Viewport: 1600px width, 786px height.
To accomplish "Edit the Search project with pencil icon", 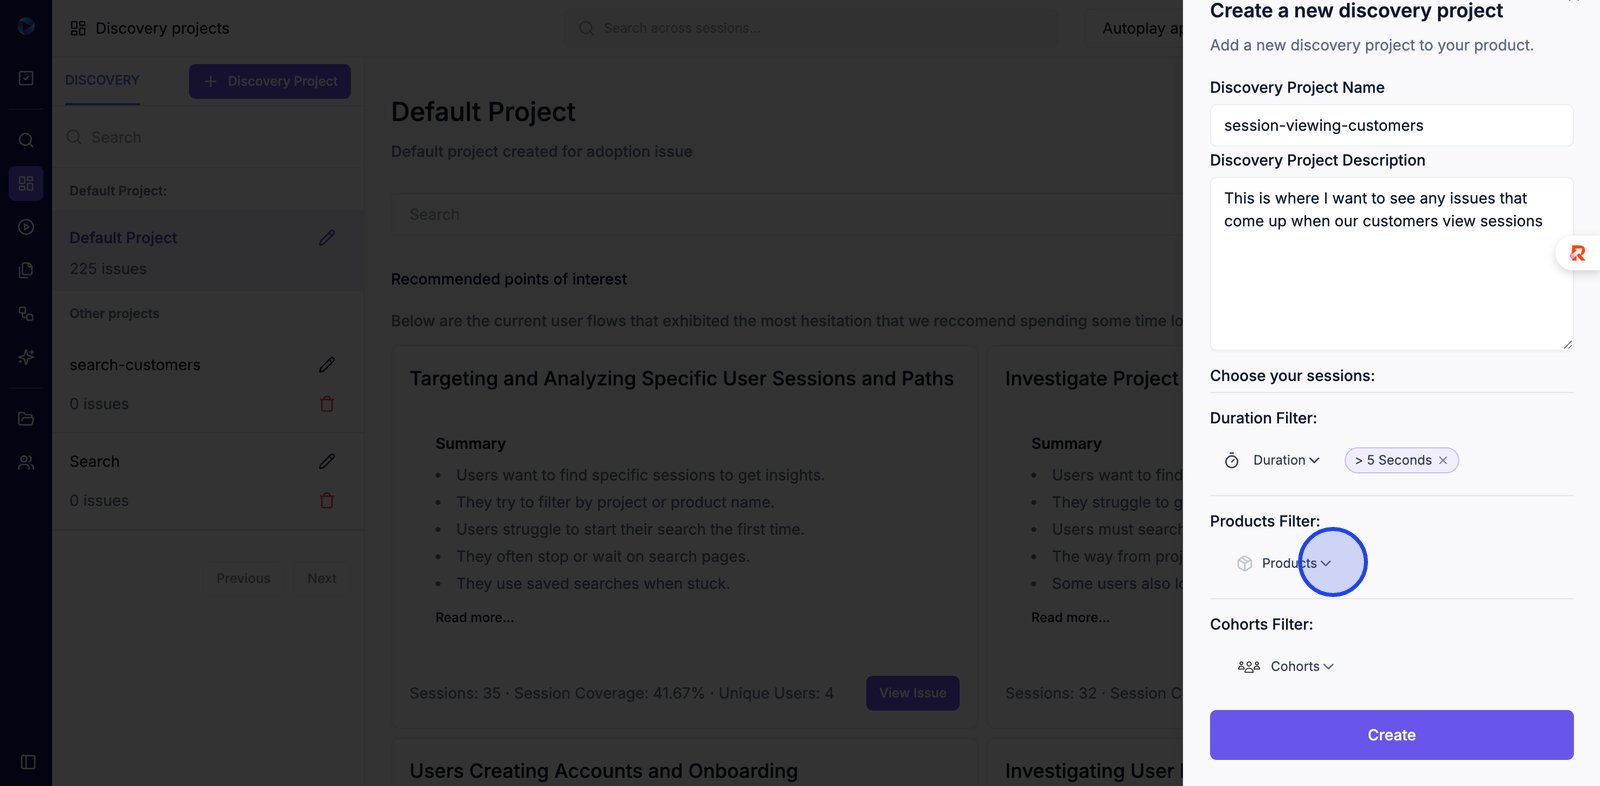I will 327,461.
